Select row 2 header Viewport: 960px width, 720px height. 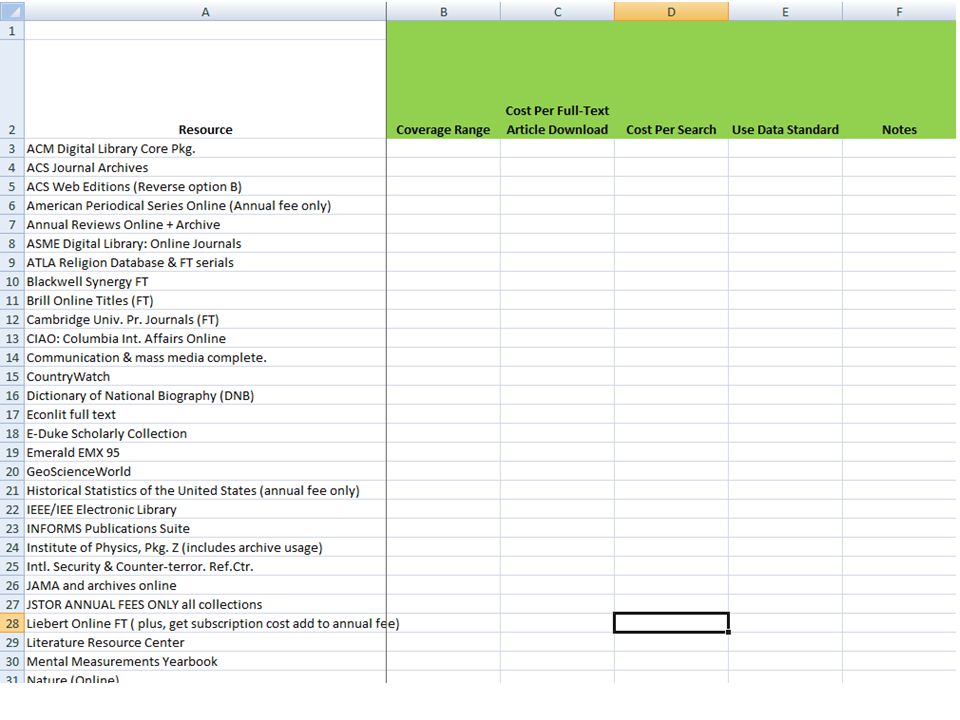(12, 89)
